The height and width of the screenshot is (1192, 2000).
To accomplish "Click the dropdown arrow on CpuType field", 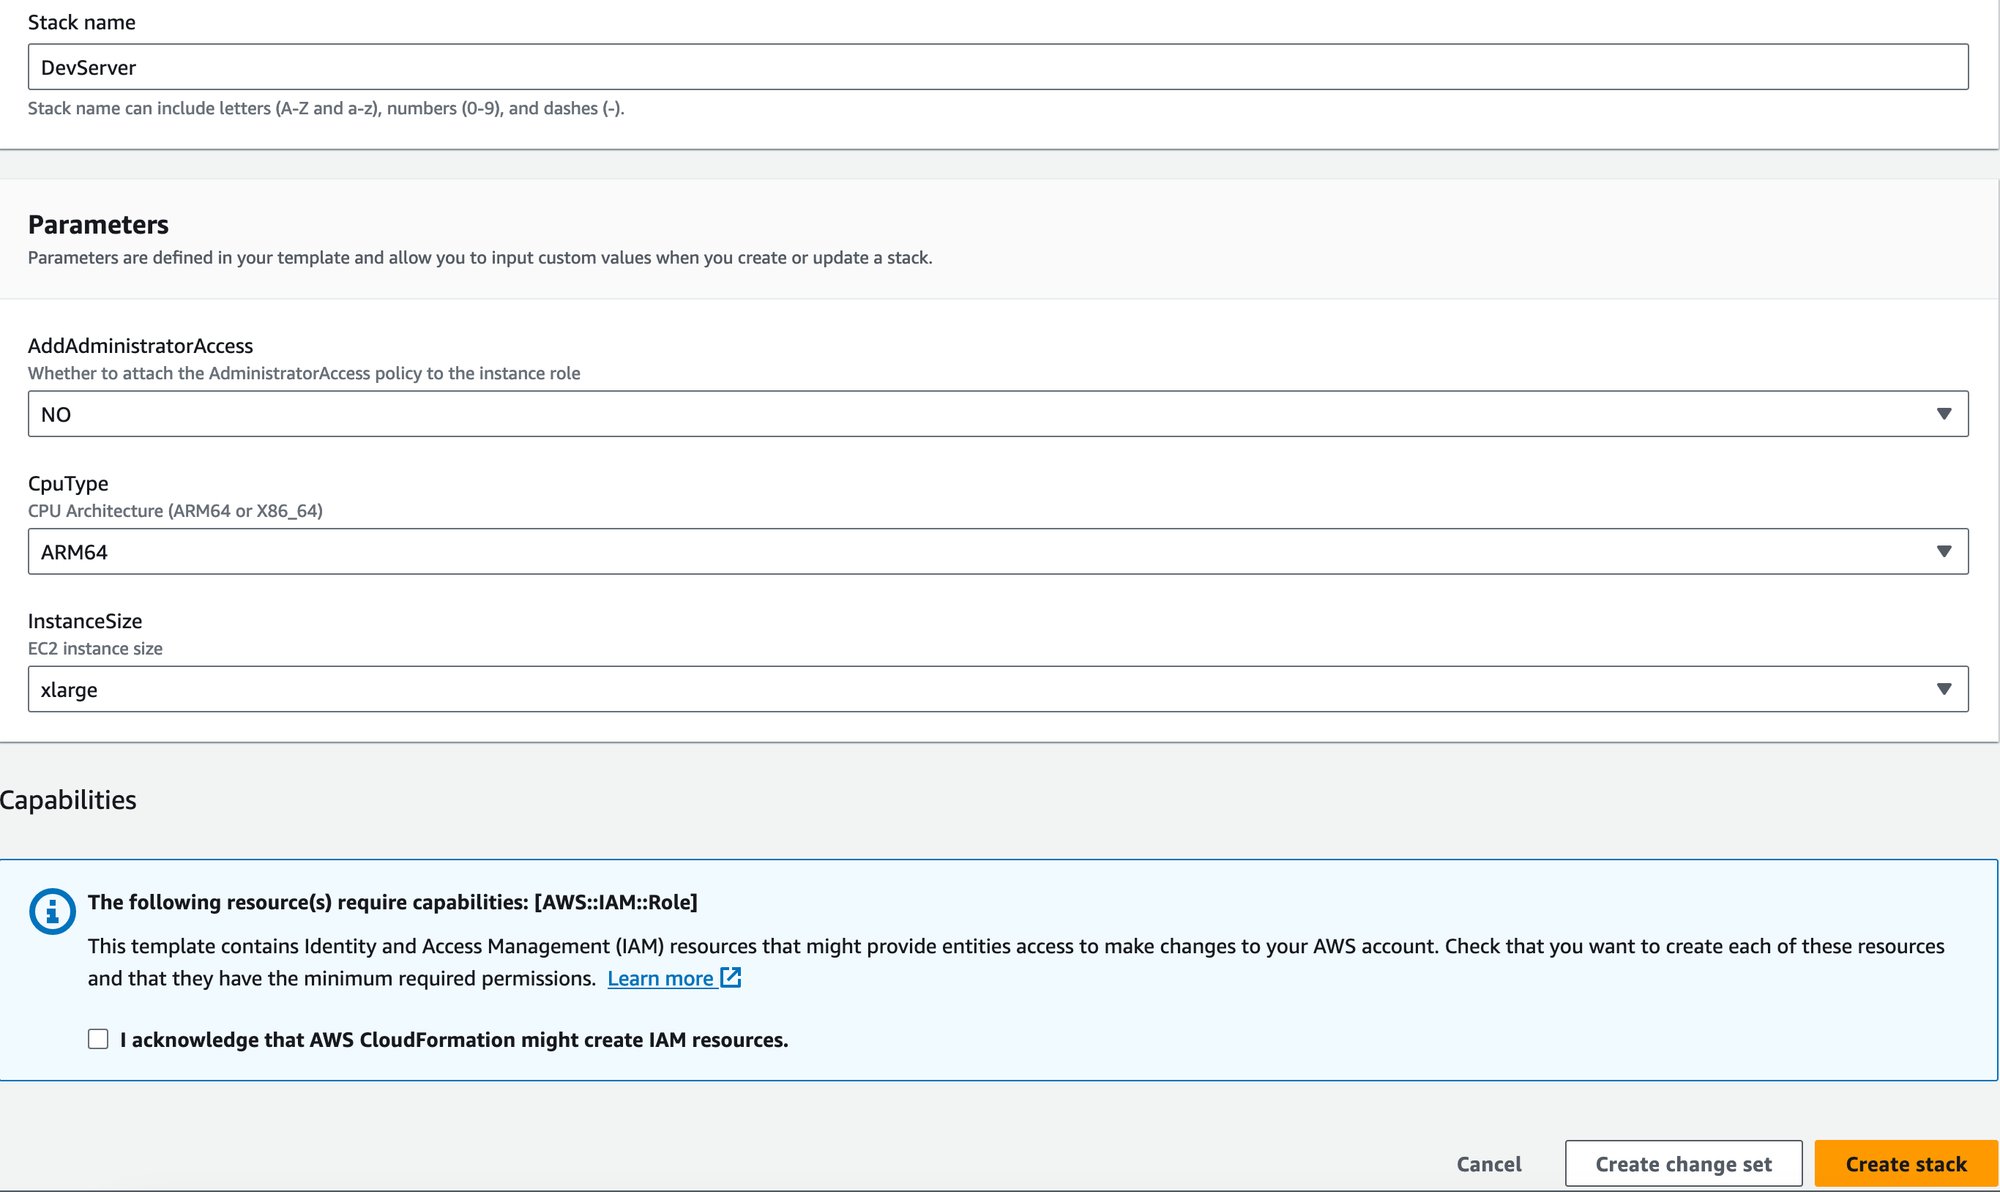I will click(1943, 551).
